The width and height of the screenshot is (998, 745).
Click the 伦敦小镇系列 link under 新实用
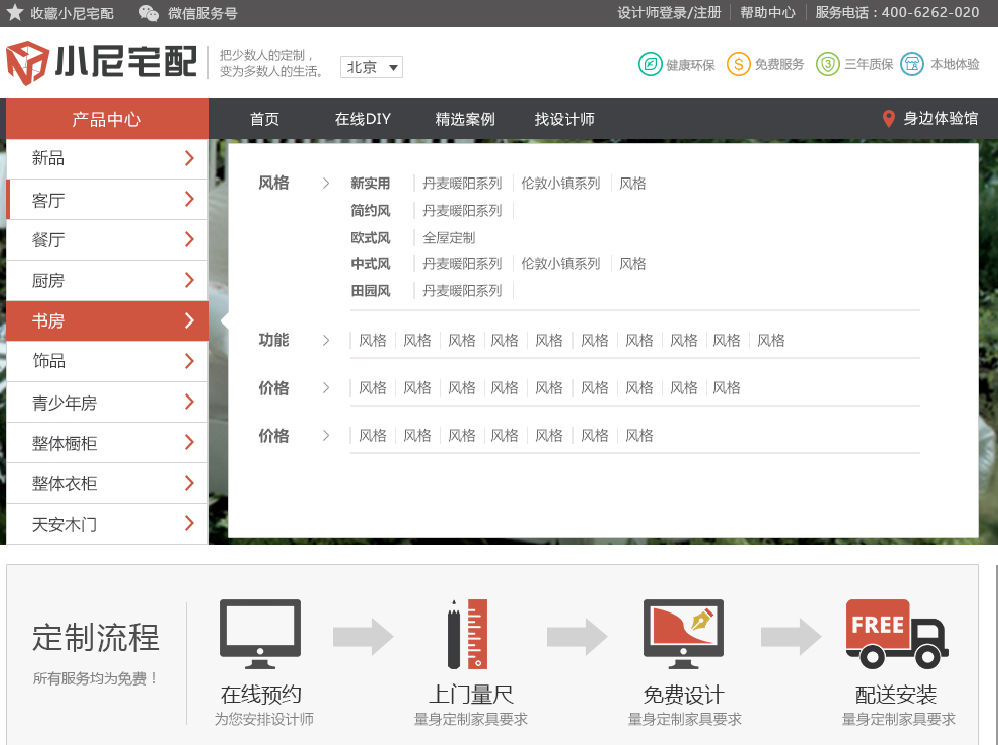pos(560,183)
